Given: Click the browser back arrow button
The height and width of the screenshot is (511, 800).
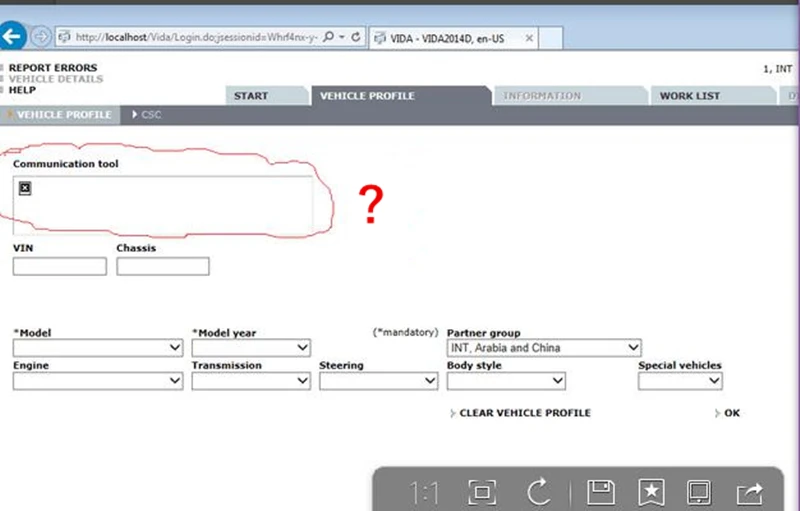Looking at the screenshot, I should 11,36.
